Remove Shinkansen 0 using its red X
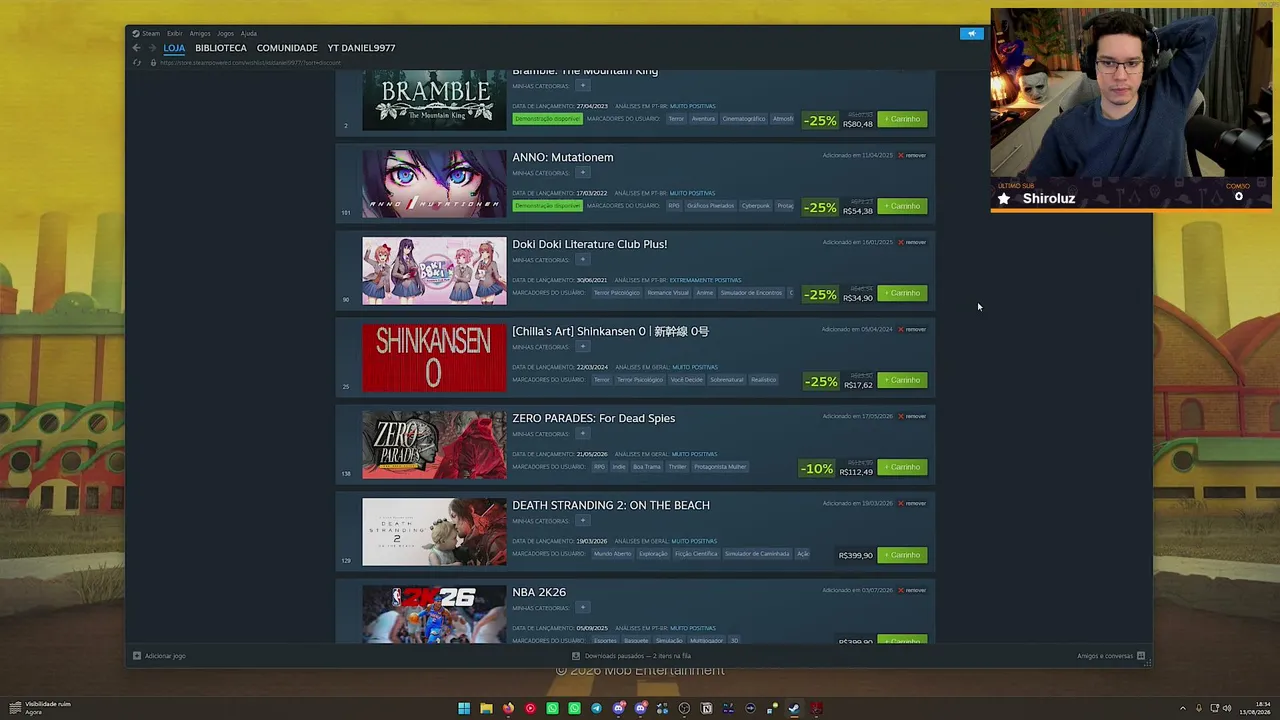 901,329
